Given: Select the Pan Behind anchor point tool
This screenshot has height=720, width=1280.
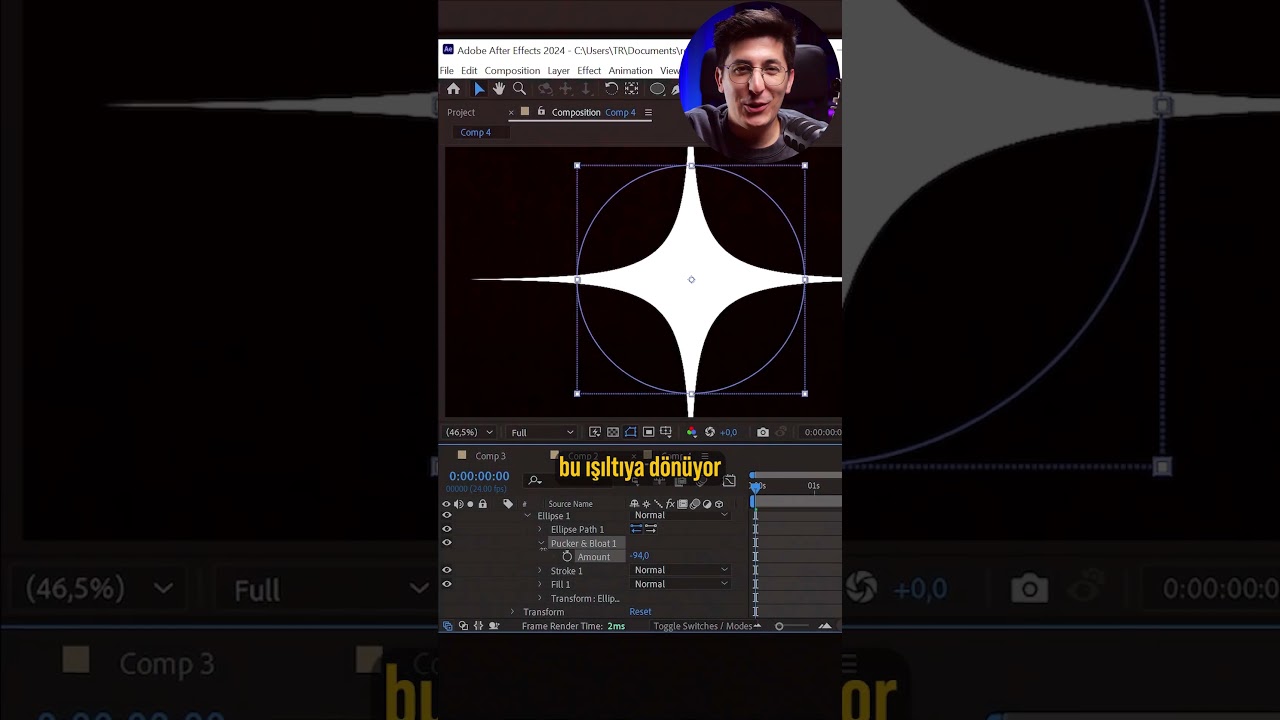Looking at the screenshot, I should click(631, 89).
